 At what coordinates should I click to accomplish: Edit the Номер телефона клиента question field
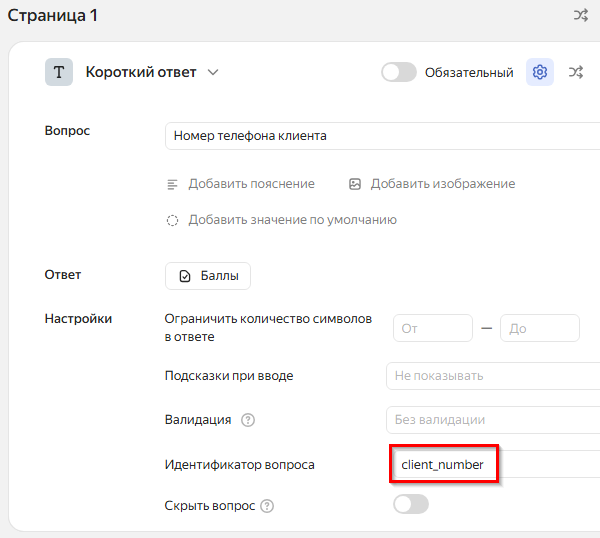[x=382, y=136]
